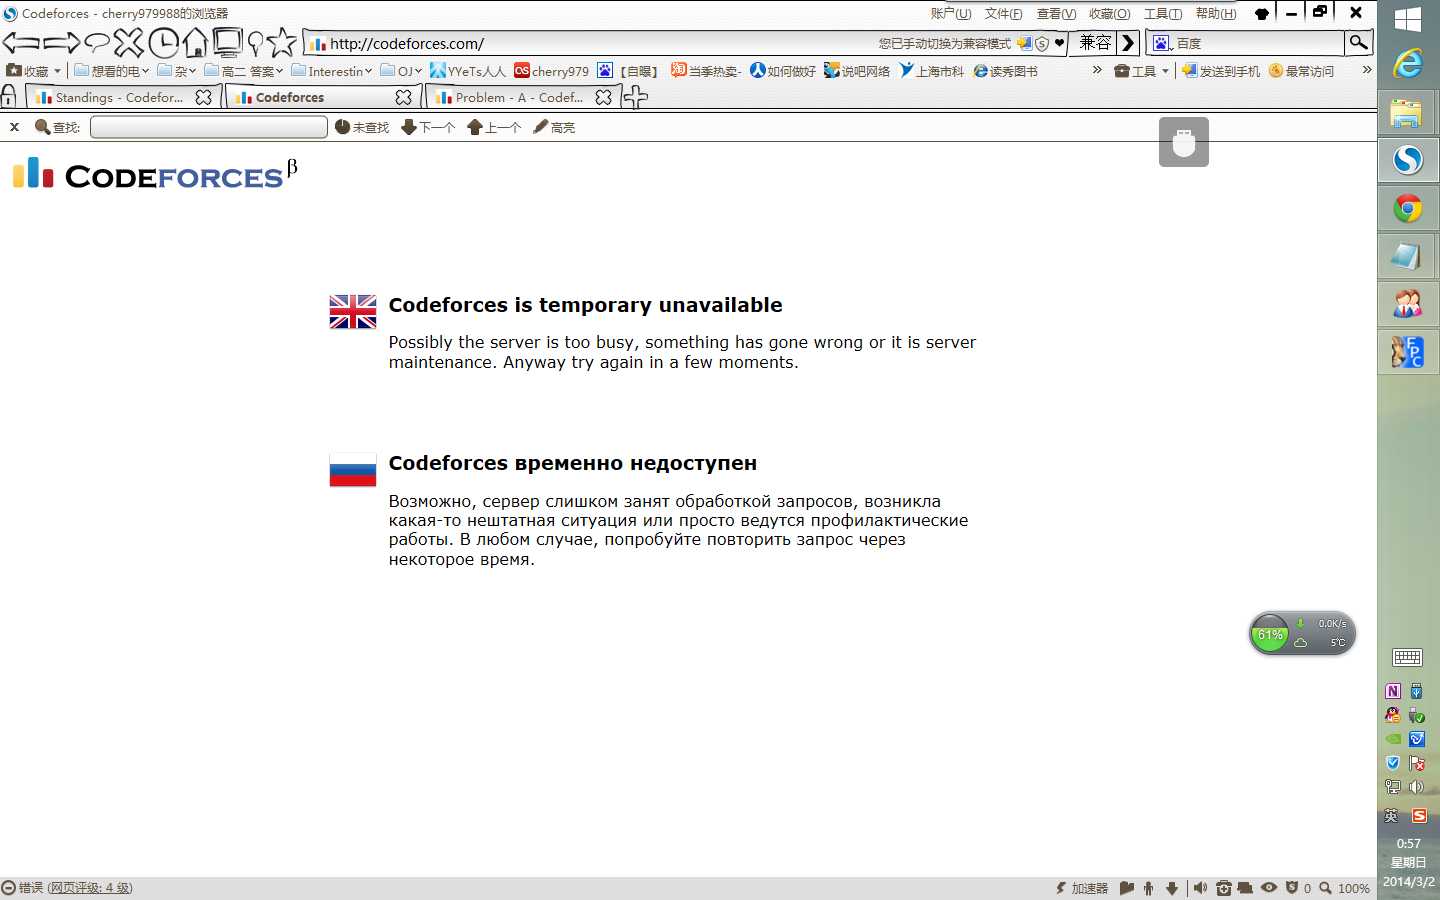Open 收藏(O) menu
Image resolution: width=1440 pixels, height=900 pixels.
tap(1109, 13)
